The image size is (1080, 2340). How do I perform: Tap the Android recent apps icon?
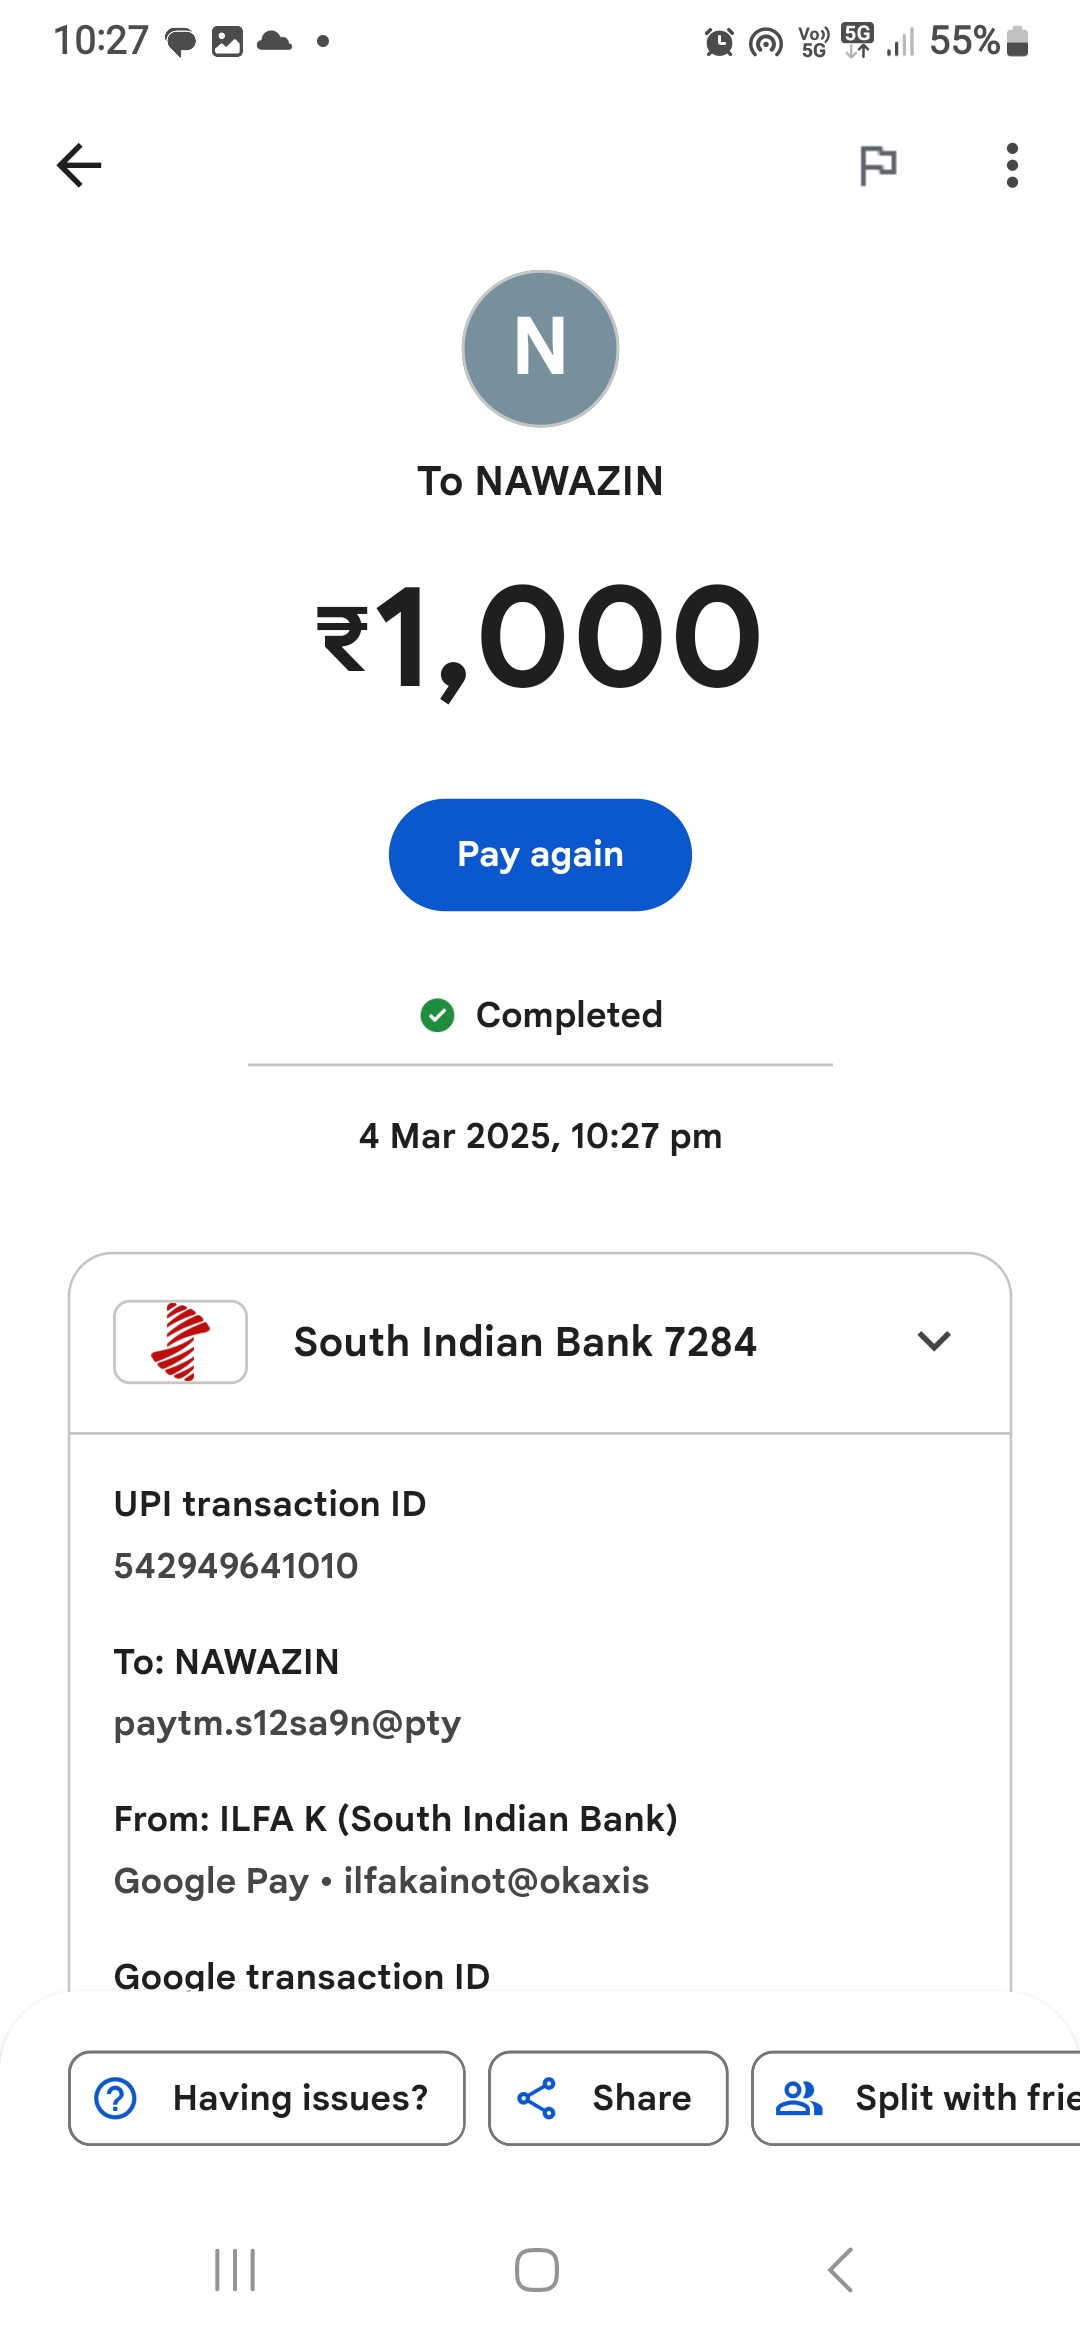[x=235, y=2270]
